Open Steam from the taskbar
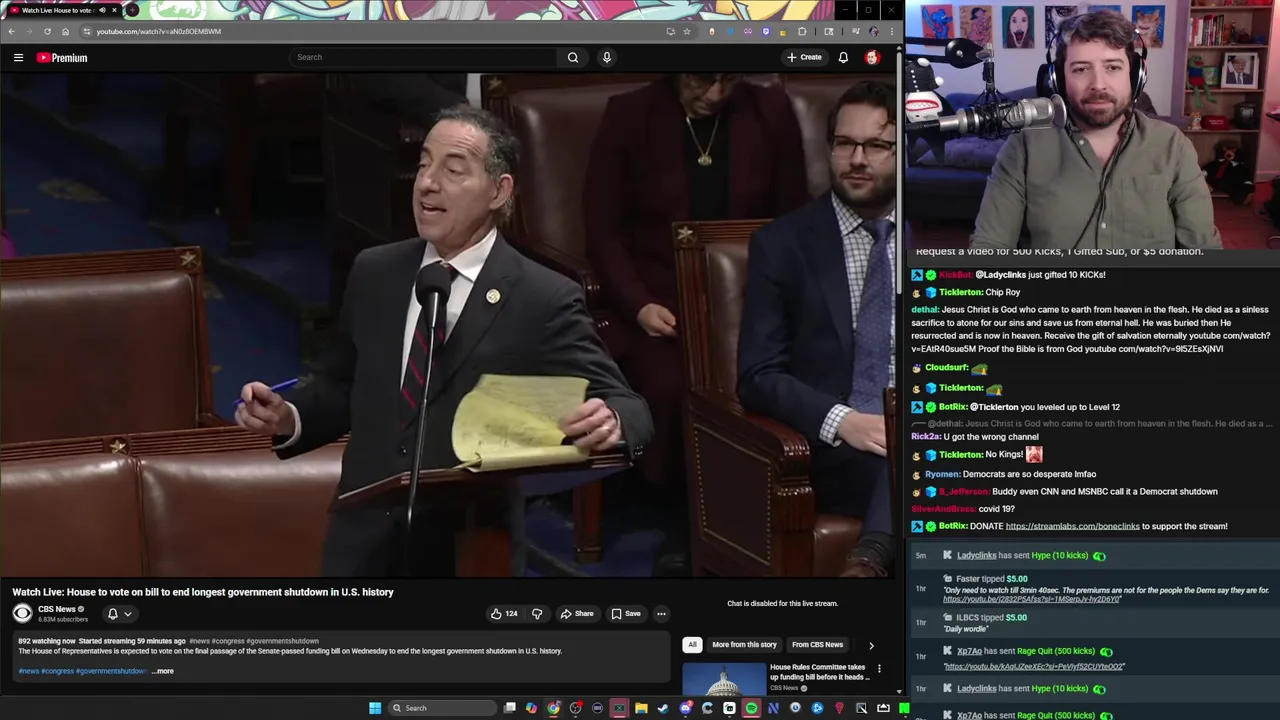 coord(663,708)
